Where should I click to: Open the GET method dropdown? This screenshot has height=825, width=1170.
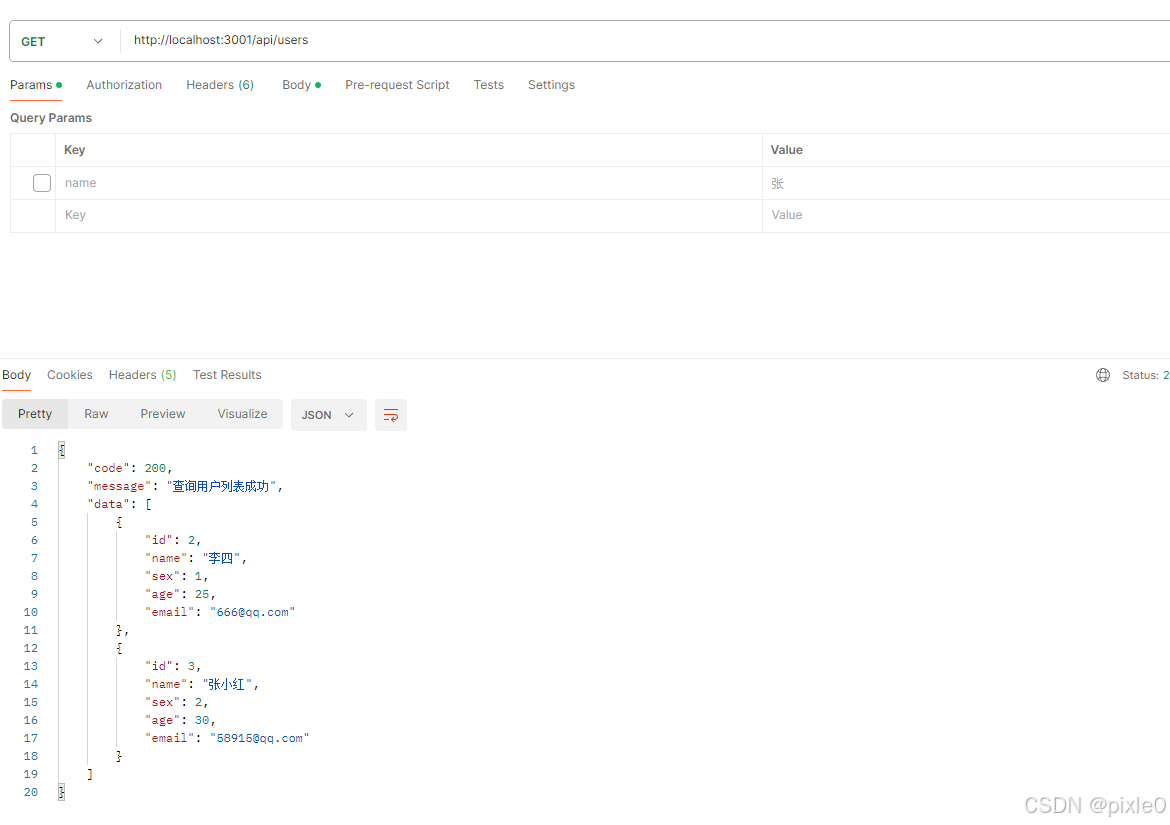coord(63,41)
